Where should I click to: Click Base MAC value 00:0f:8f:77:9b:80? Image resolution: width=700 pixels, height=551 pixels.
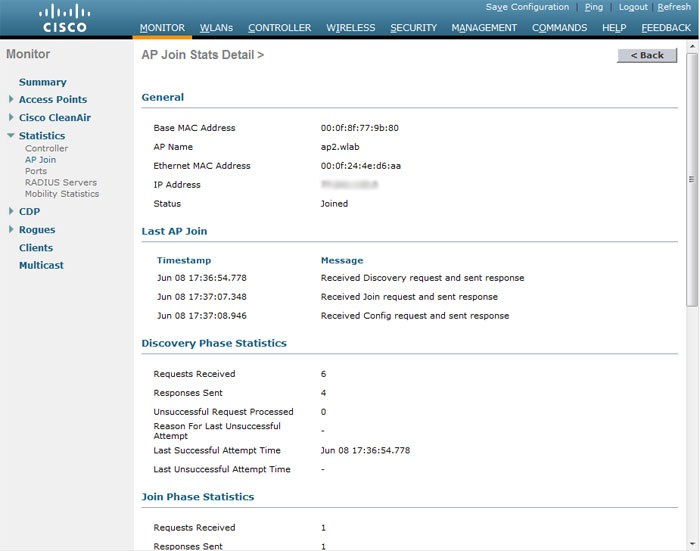[x=359, y=128]
